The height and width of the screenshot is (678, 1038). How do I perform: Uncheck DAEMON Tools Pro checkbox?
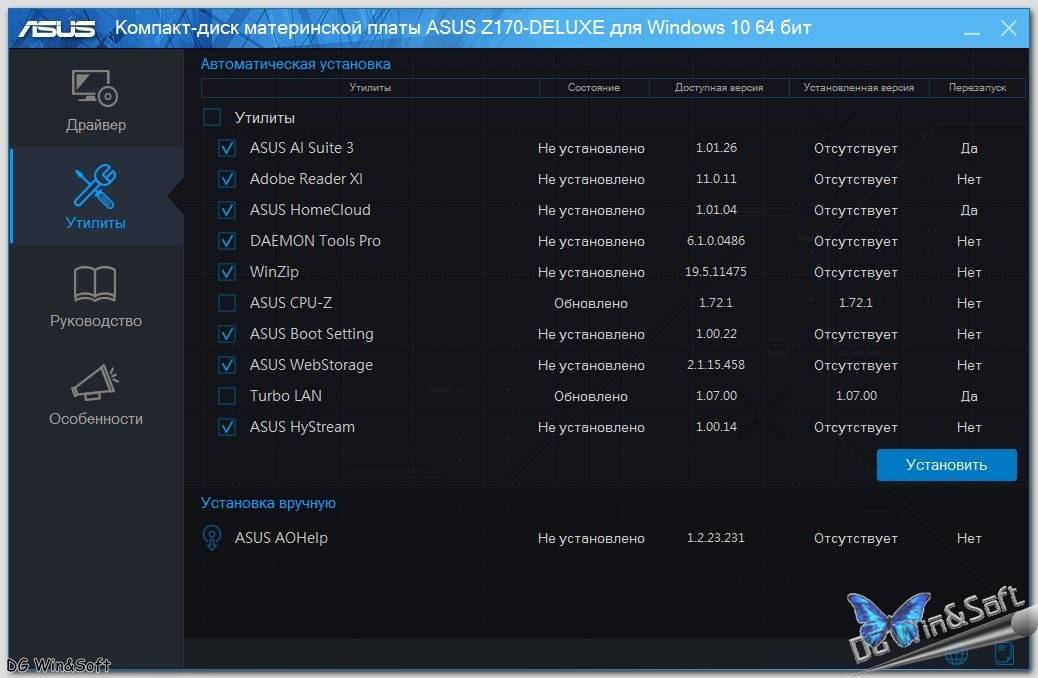[x=227, y=241]
